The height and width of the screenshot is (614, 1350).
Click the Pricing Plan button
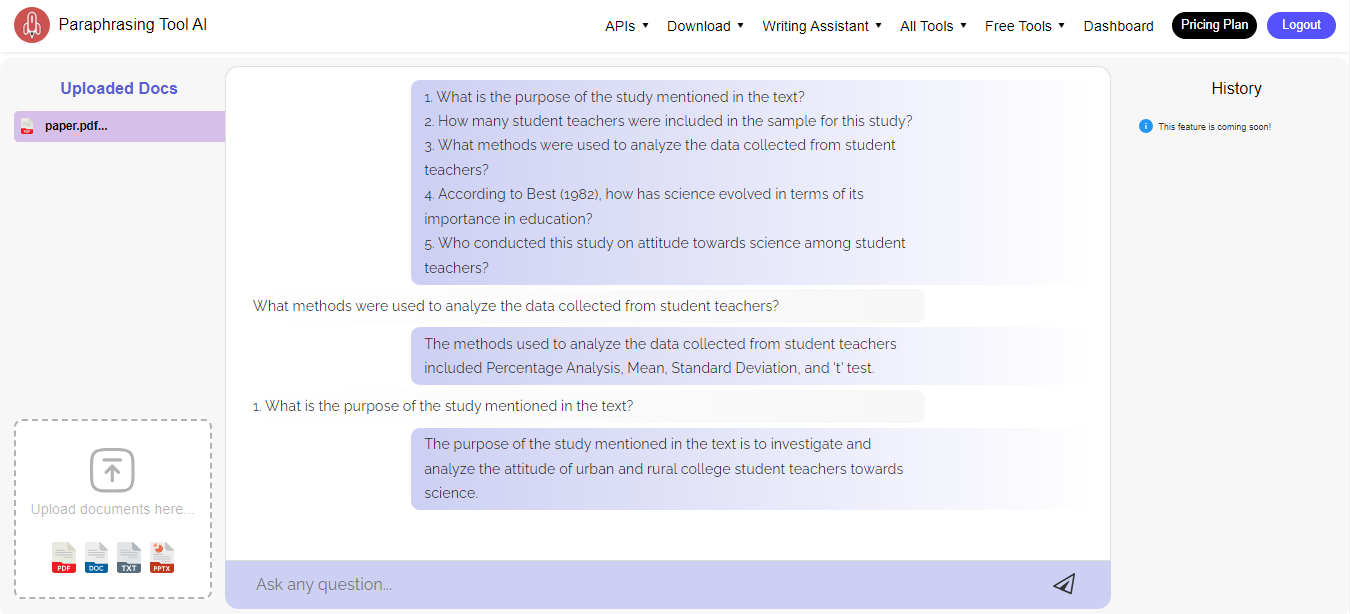(1214, 25)
